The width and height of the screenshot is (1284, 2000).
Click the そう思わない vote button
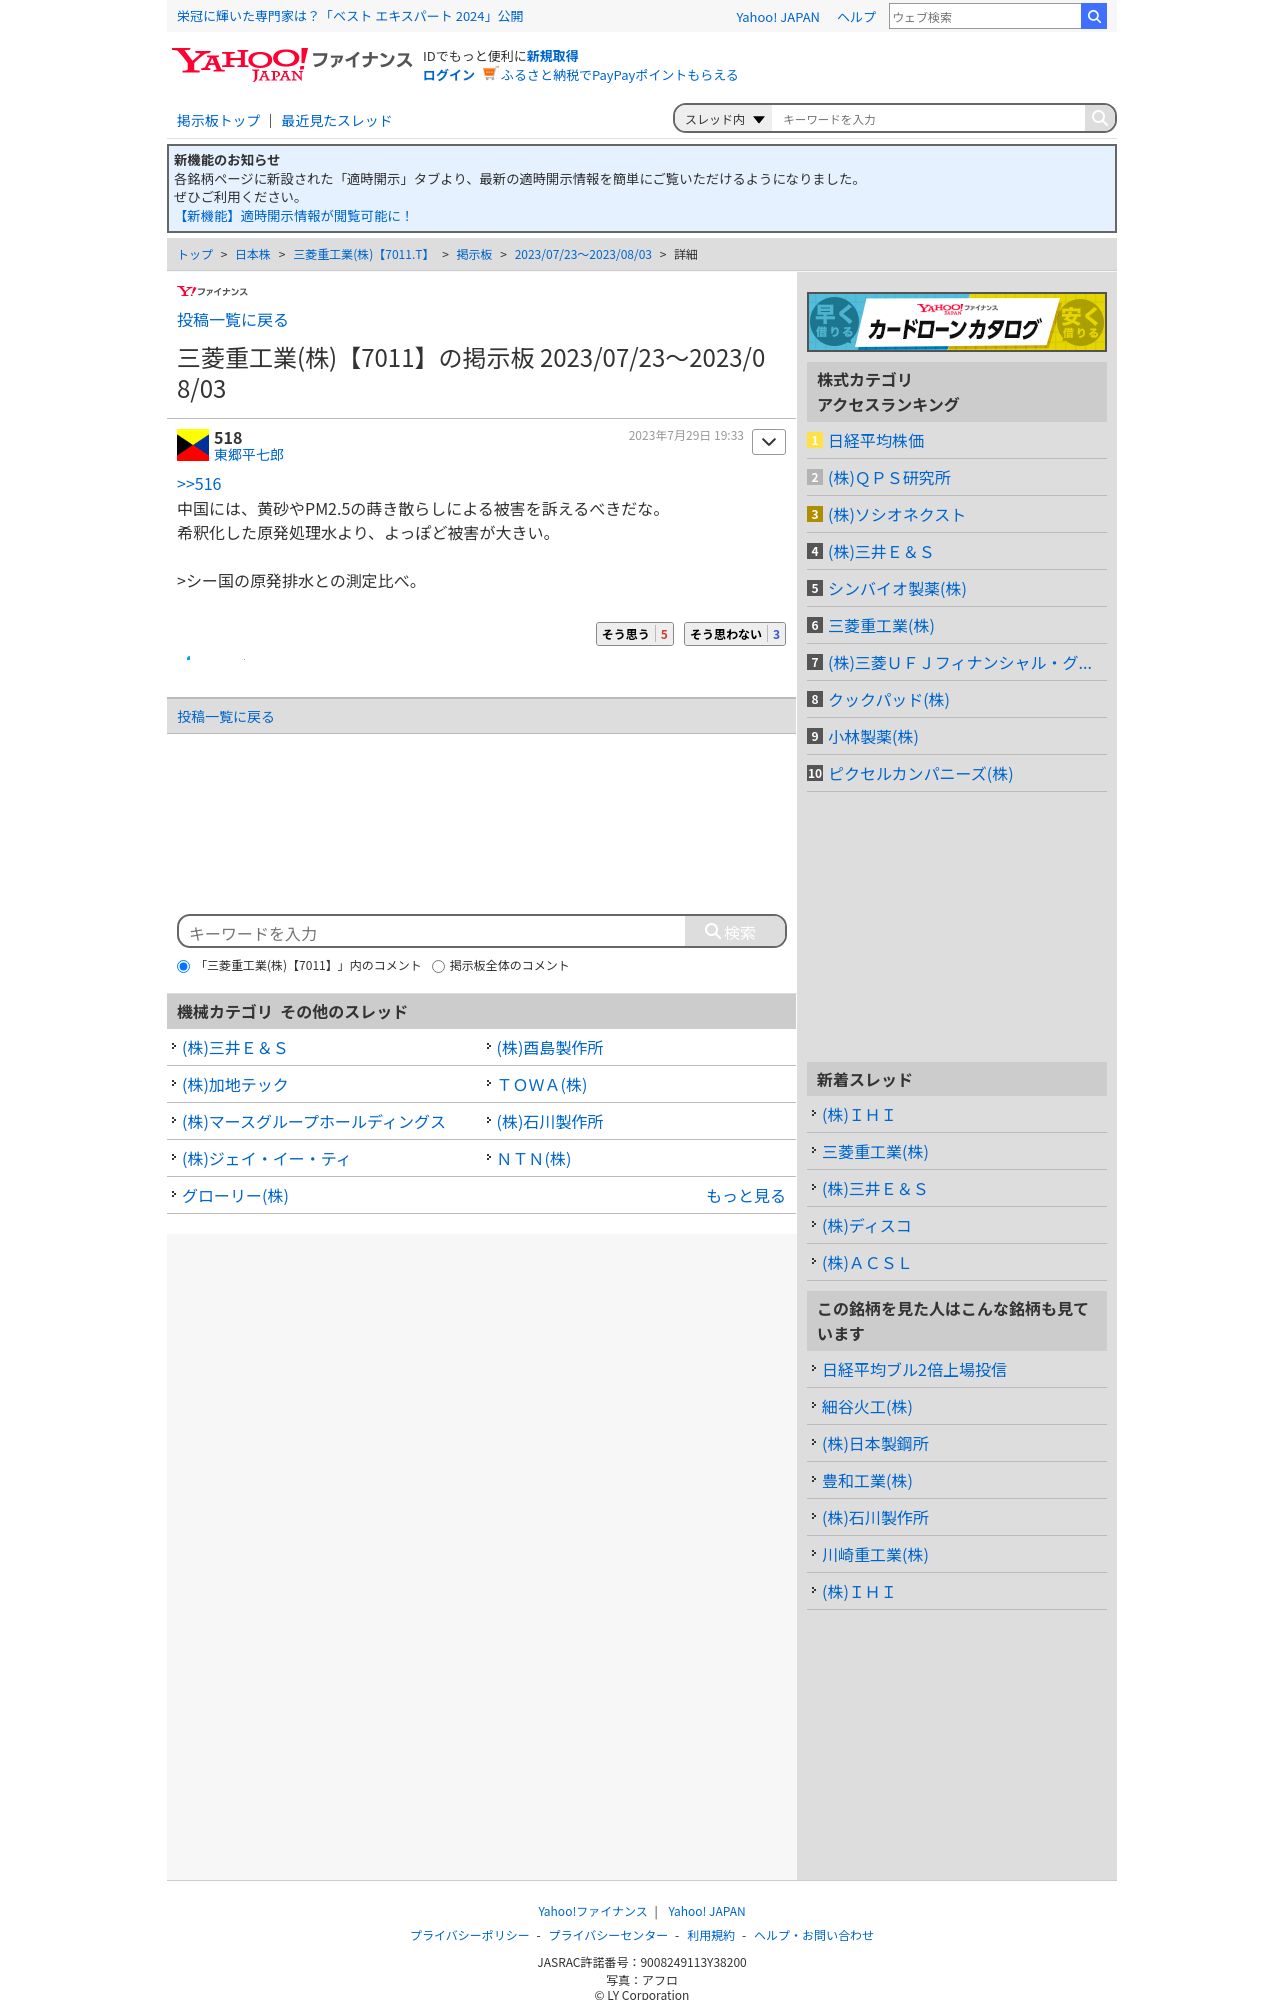[735, 634]
